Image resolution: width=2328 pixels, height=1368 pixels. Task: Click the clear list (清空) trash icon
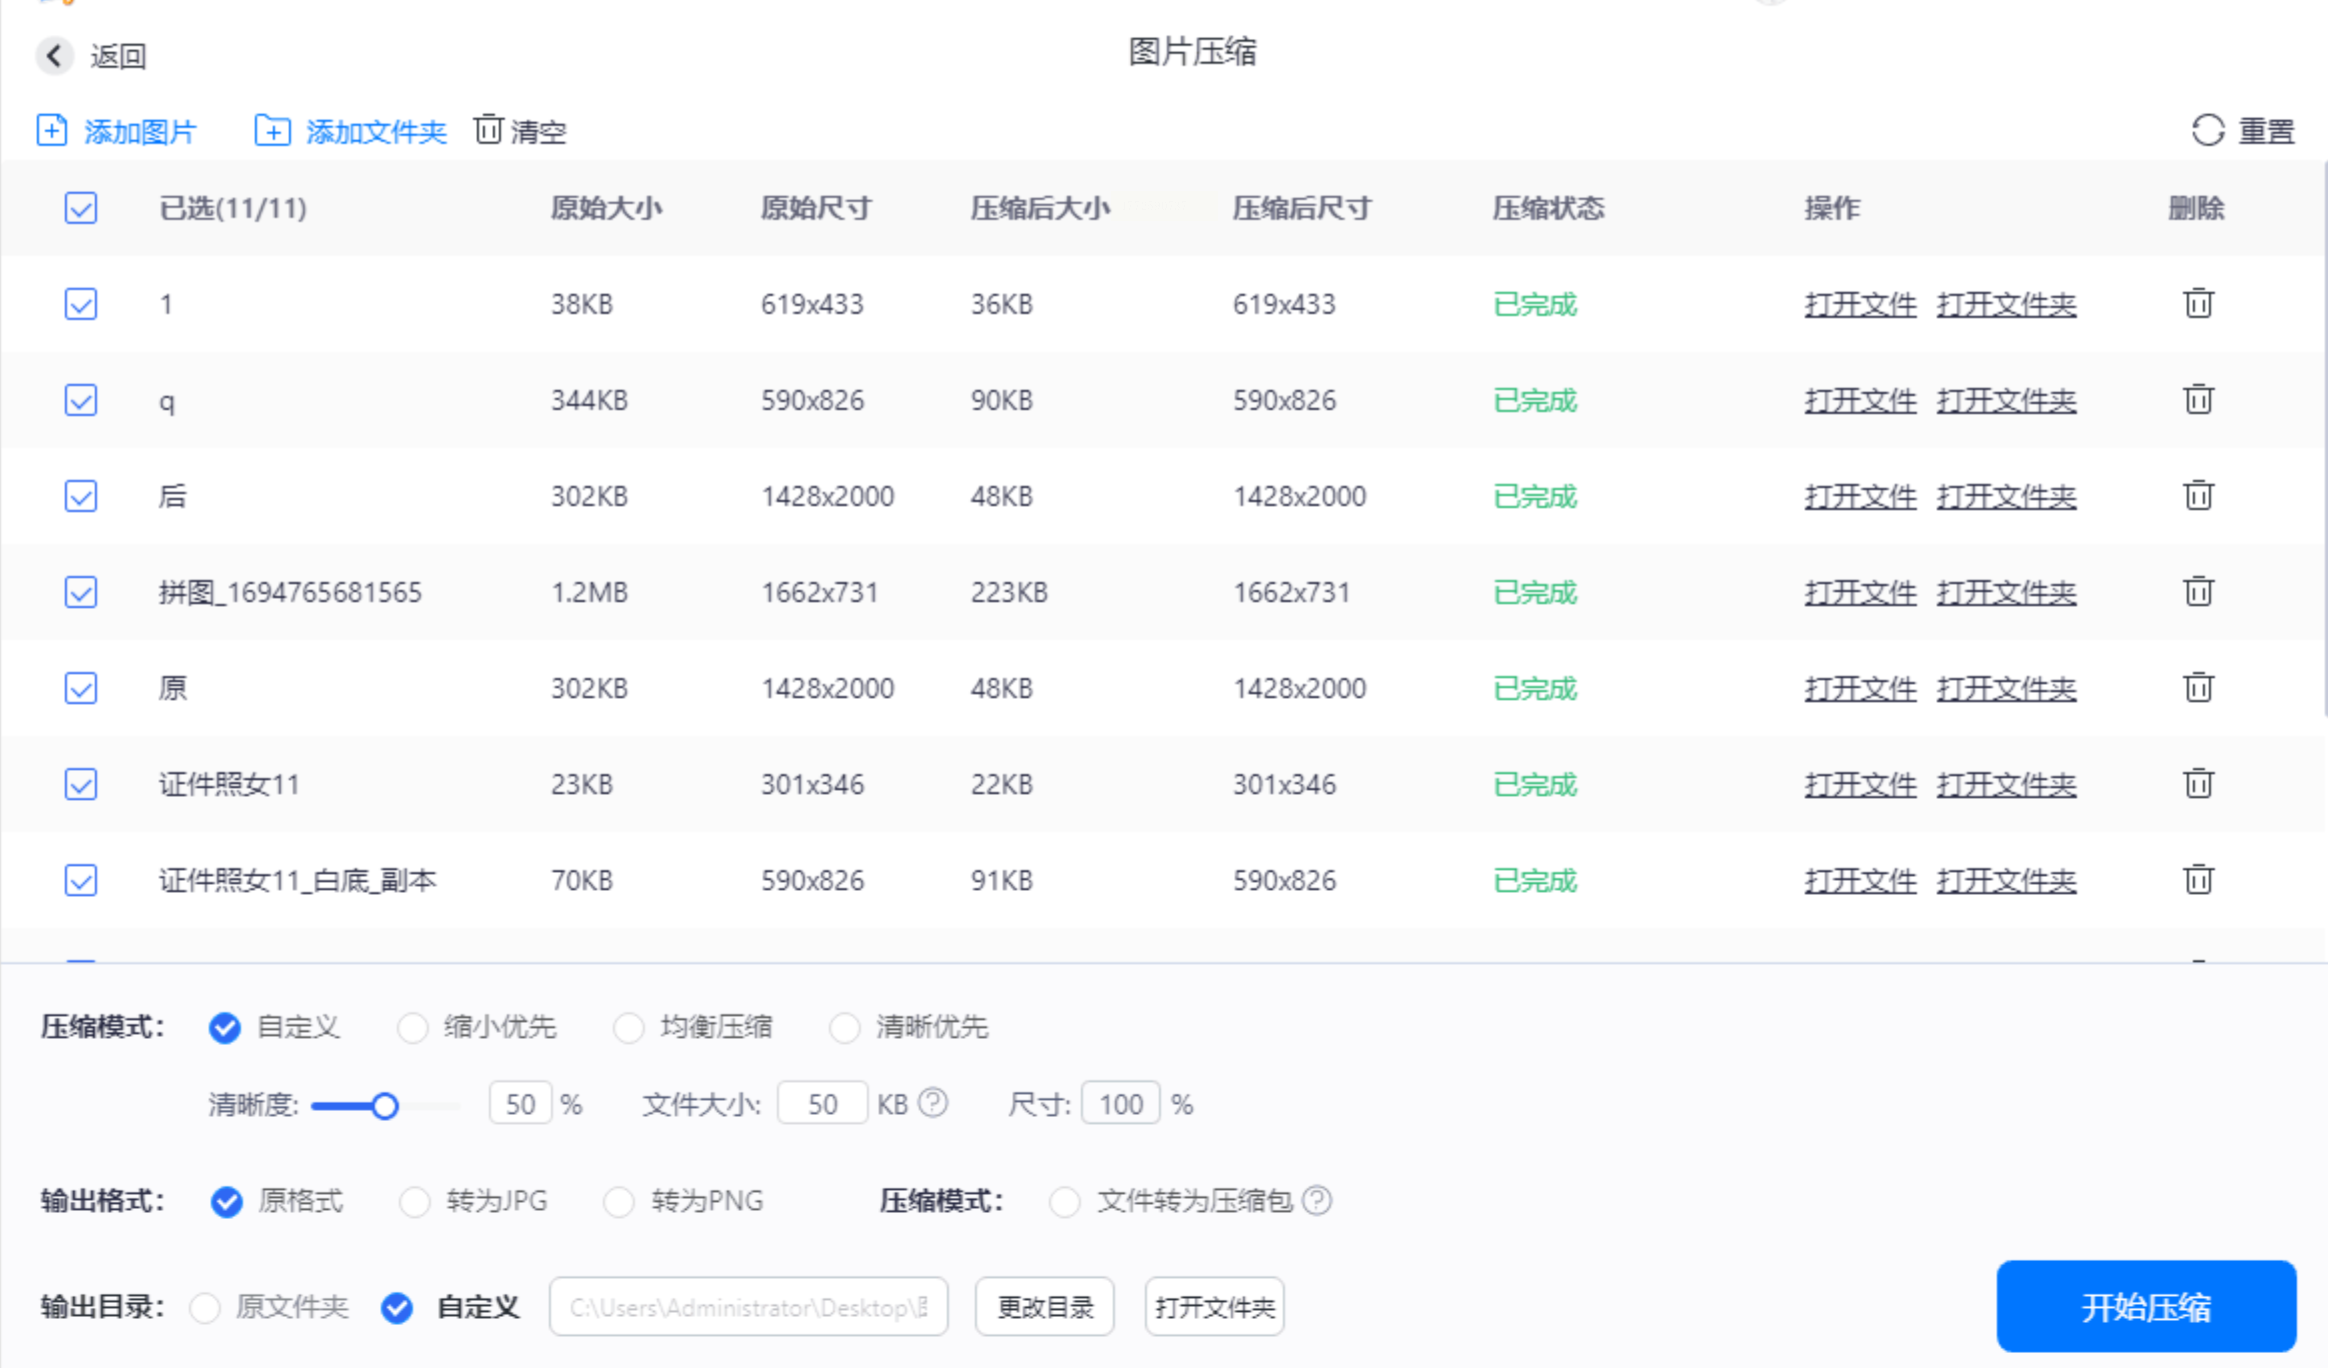[x=488, y=130]
